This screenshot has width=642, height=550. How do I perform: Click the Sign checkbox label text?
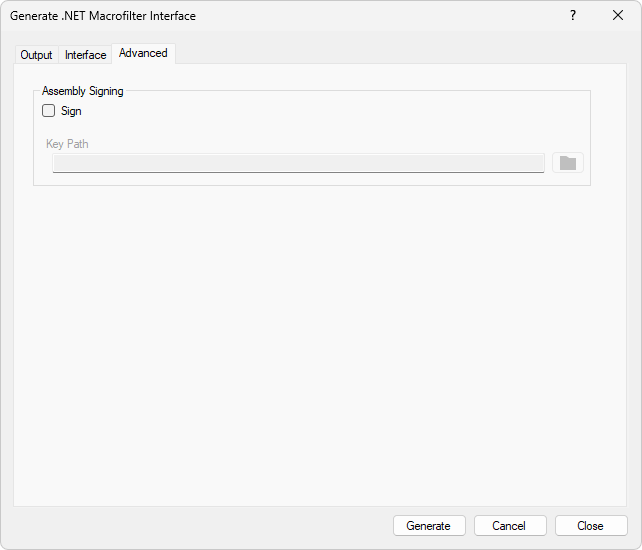tap(71, 111)
